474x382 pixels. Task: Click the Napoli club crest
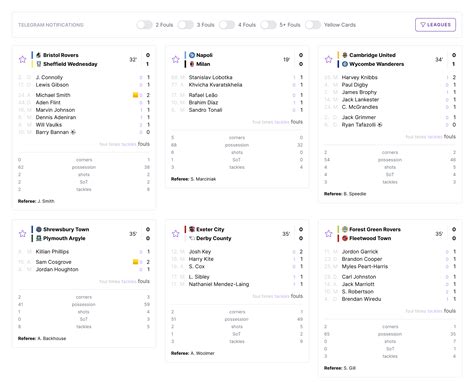(192, 55)
